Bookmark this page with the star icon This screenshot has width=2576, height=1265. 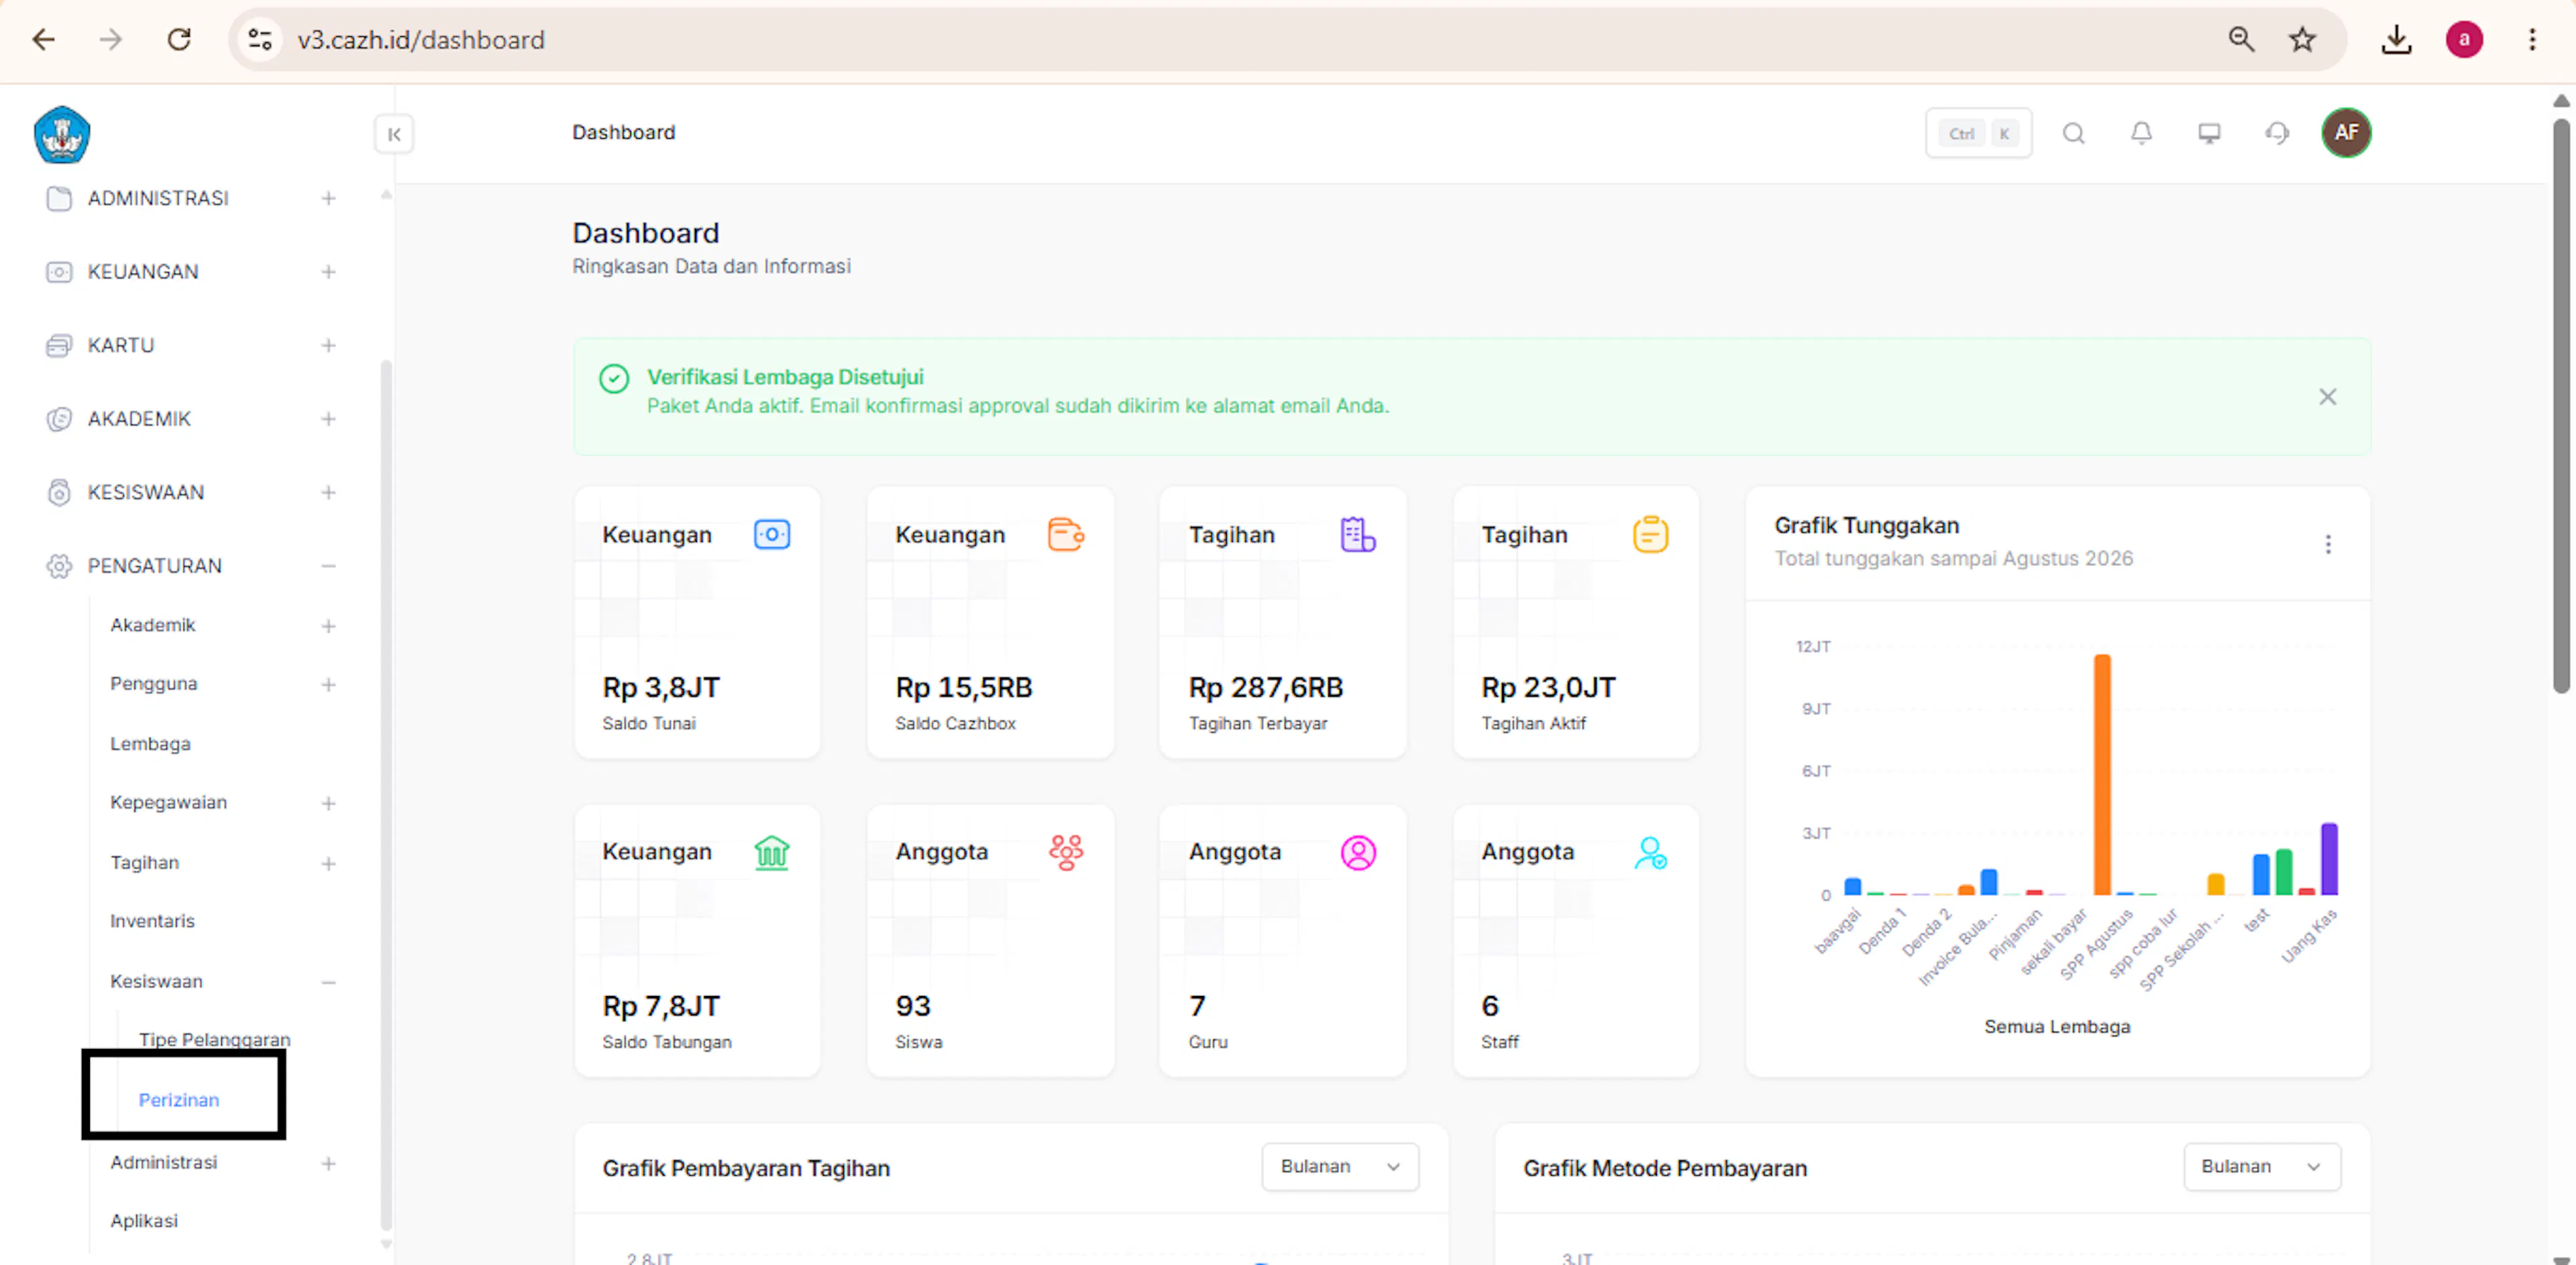2302,39
